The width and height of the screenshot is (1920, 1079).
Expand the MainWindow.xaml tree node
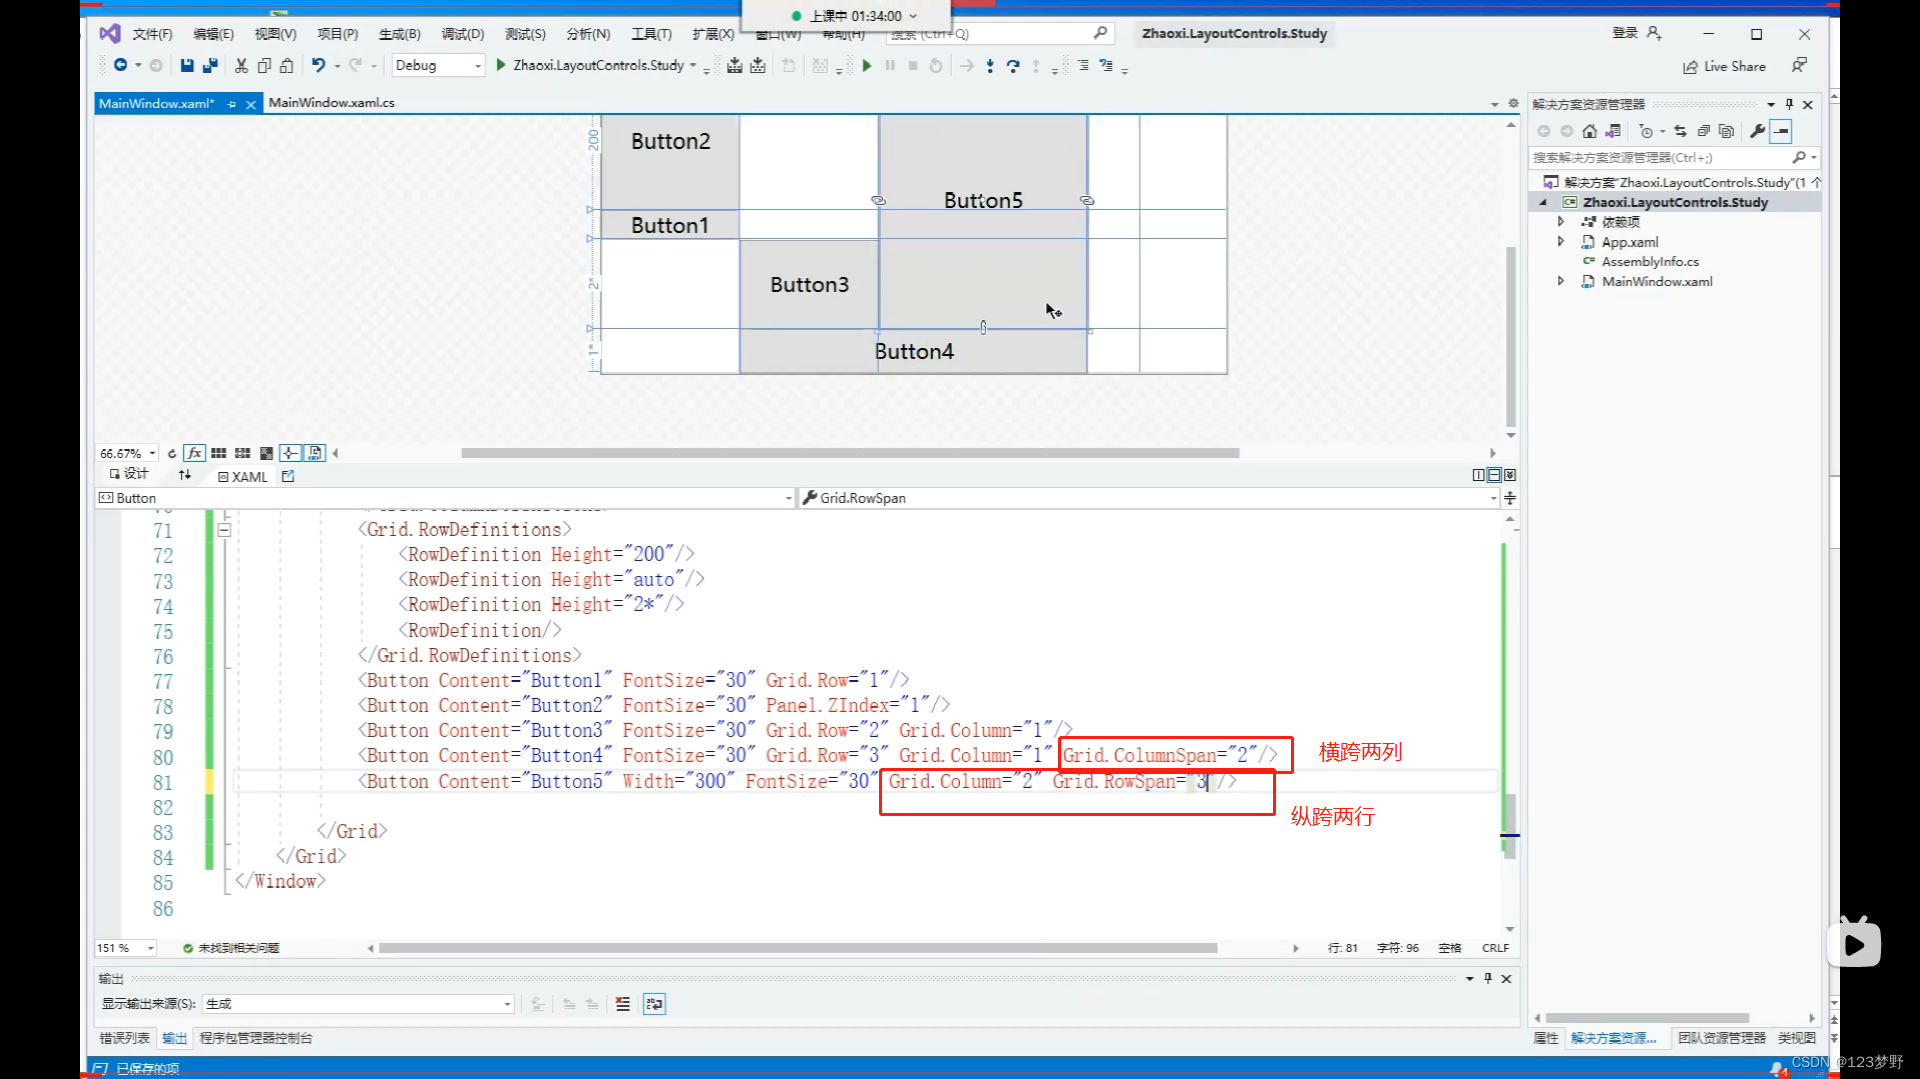coord(1561,282)
